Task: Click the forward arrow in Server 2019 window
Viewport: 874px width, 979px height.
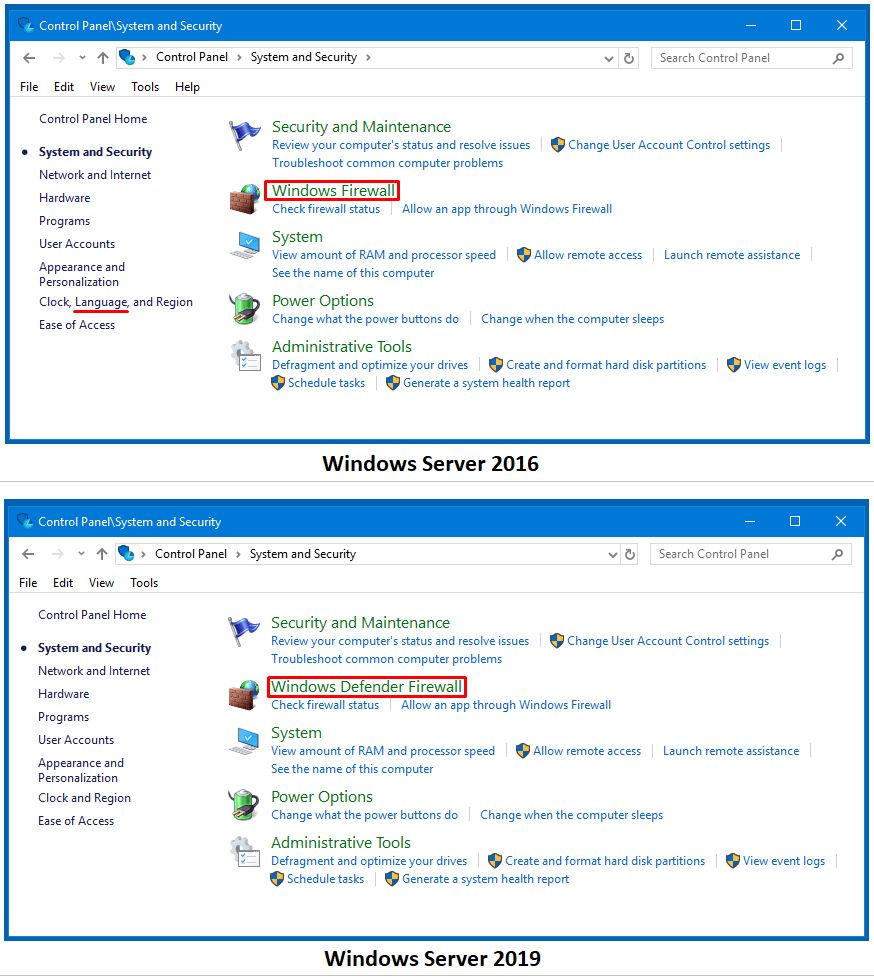Action: pos(57,554)
